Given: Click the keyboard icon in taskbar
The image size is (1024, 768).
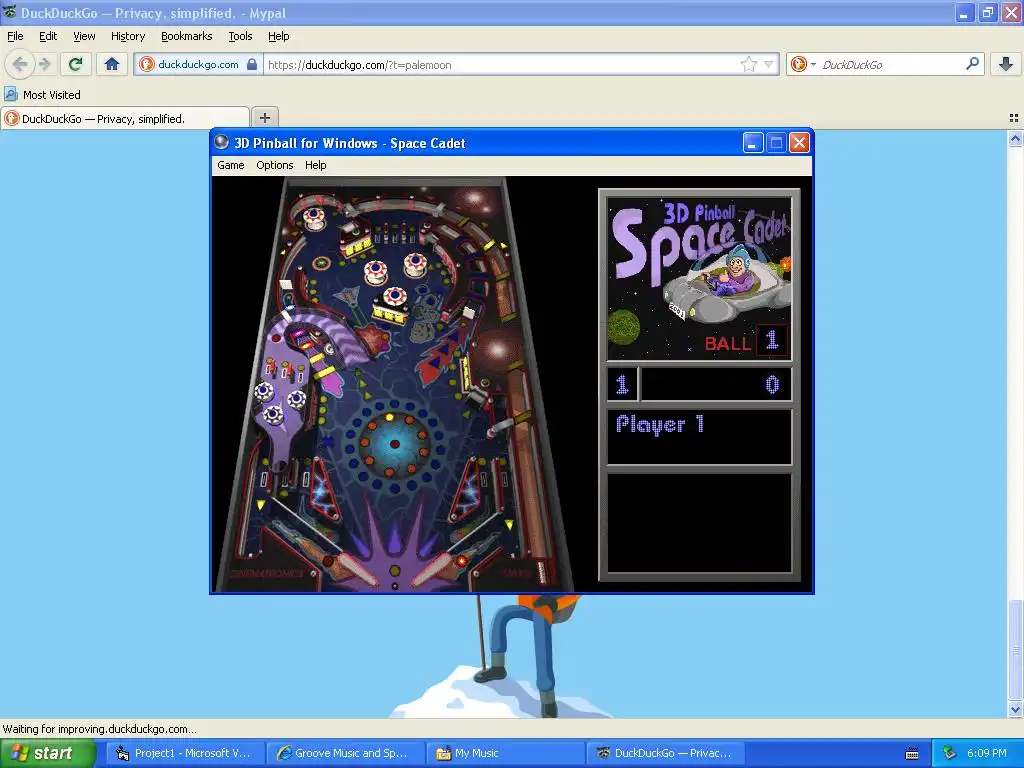Looking at the screenshot, I should (912, 754).
